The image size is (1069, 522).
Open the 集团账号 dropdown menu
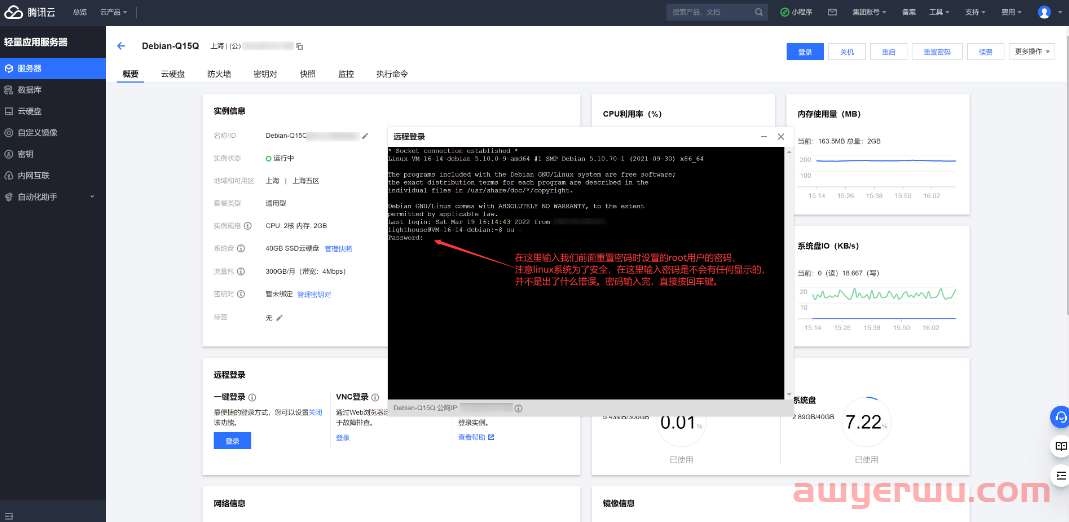point(869,12)
